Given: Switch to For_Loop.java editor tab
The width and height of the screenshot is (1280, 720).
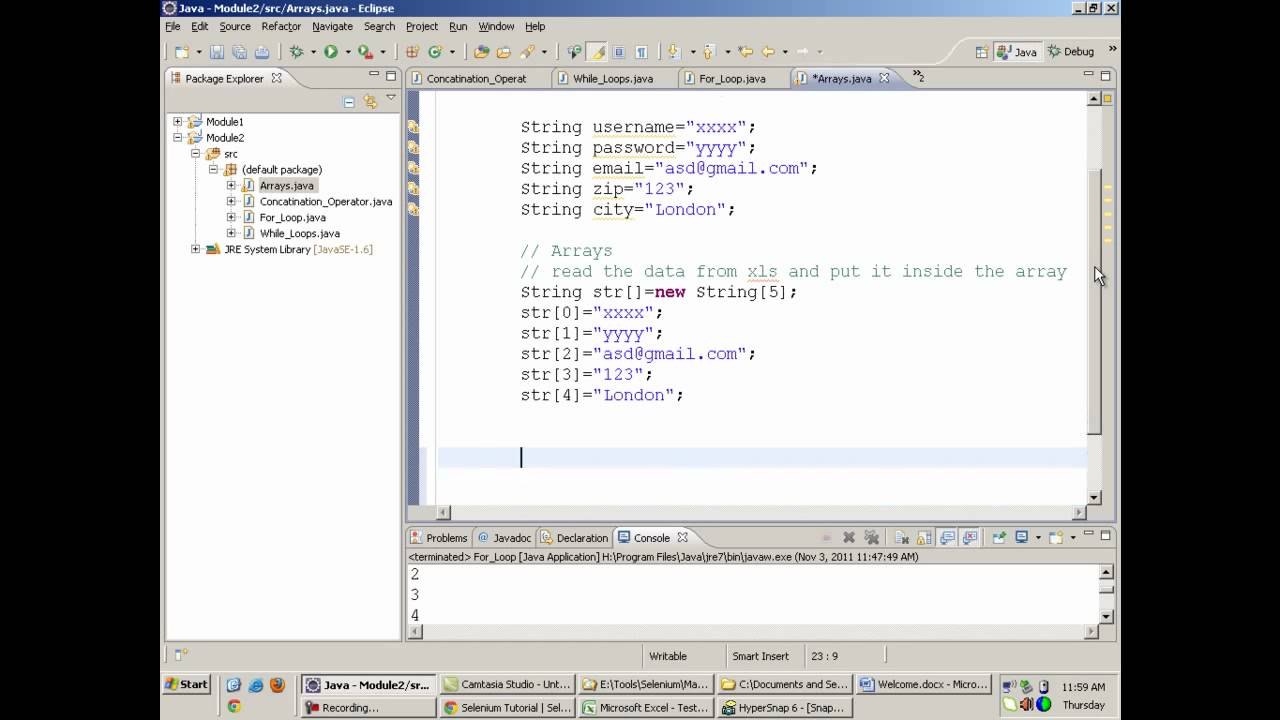Looking at the screenshot, I should point(732,78).
